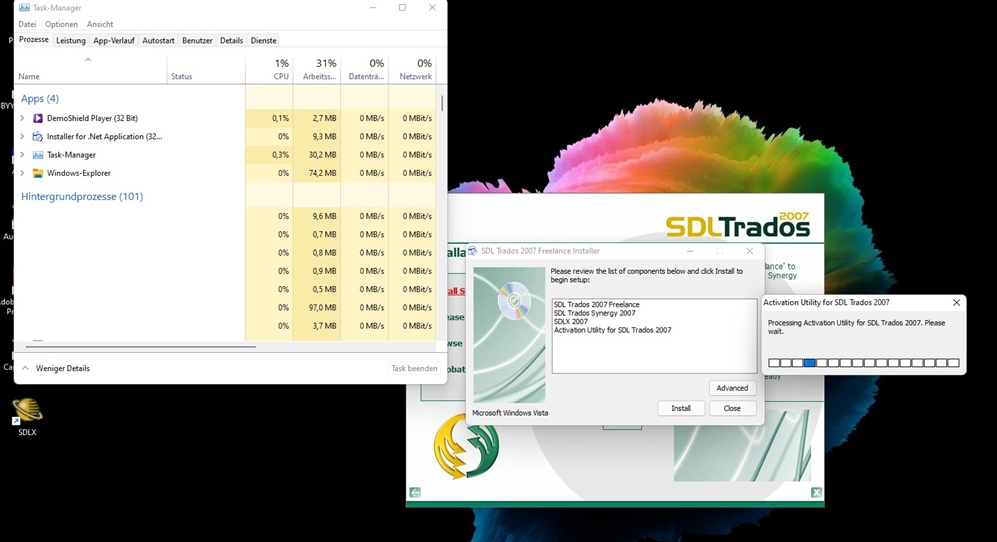Click the CD disc image in installer dialog
Viewport: 997px width, 542px height.
click(514, 300)
